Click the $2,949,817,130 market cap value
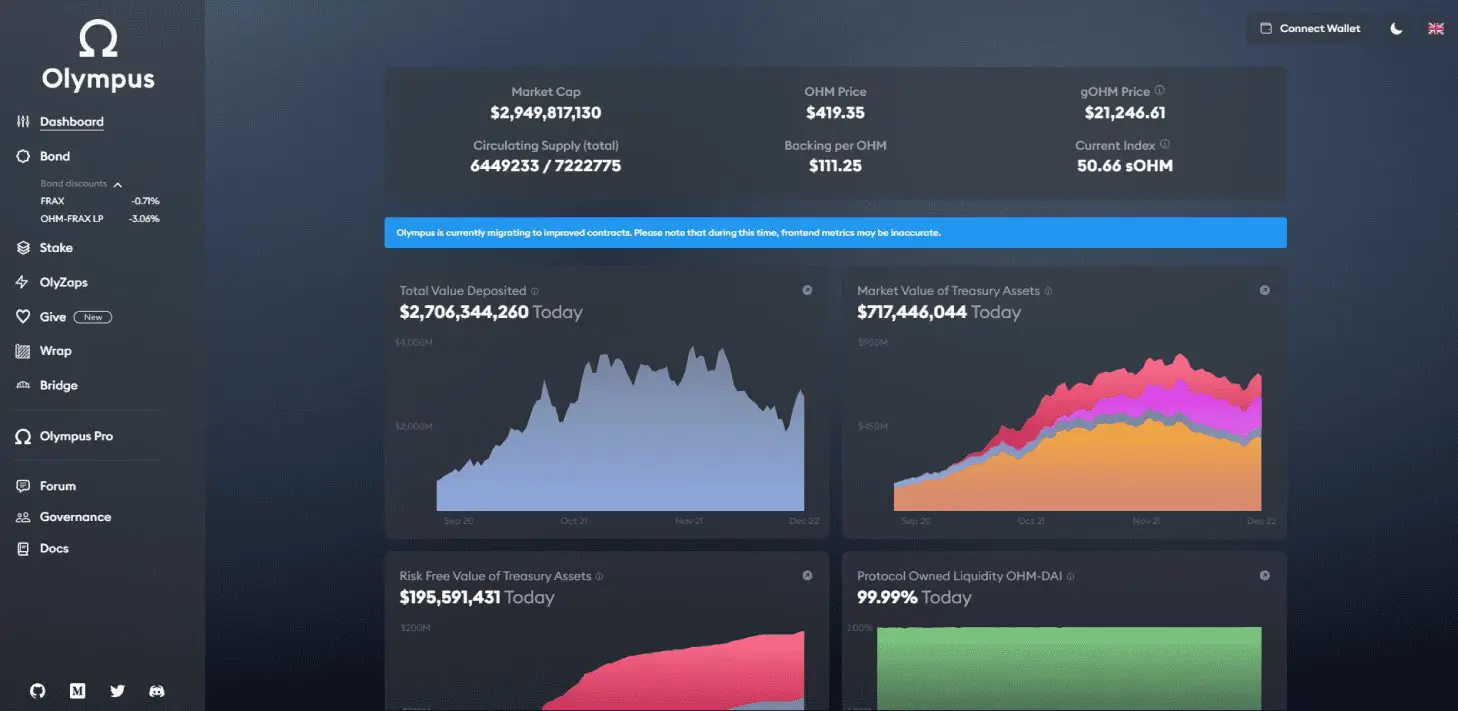 coord(546,113)
